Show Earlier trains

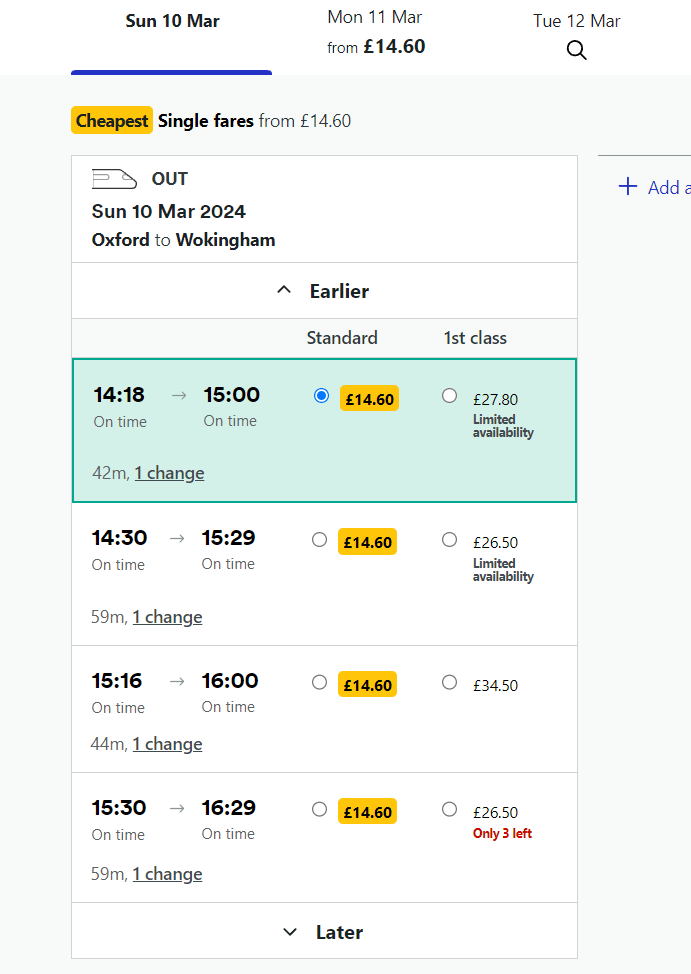pos(324,291)
